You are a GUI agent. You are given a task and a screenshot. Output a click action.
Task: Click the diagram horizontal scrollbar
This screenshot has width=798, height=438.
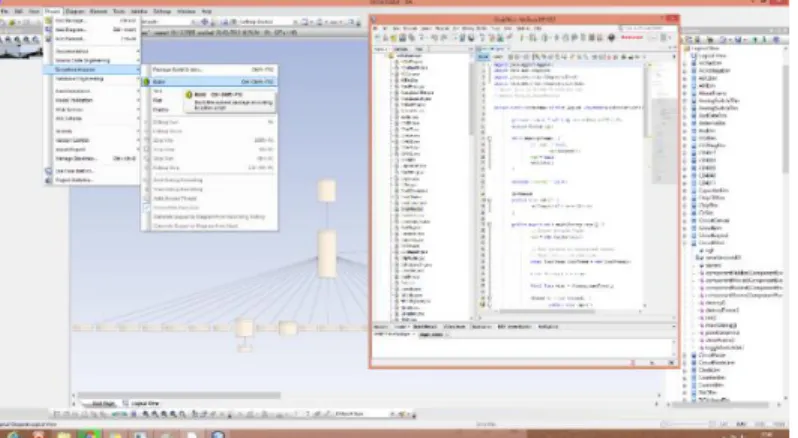click(x=178, y=395)
